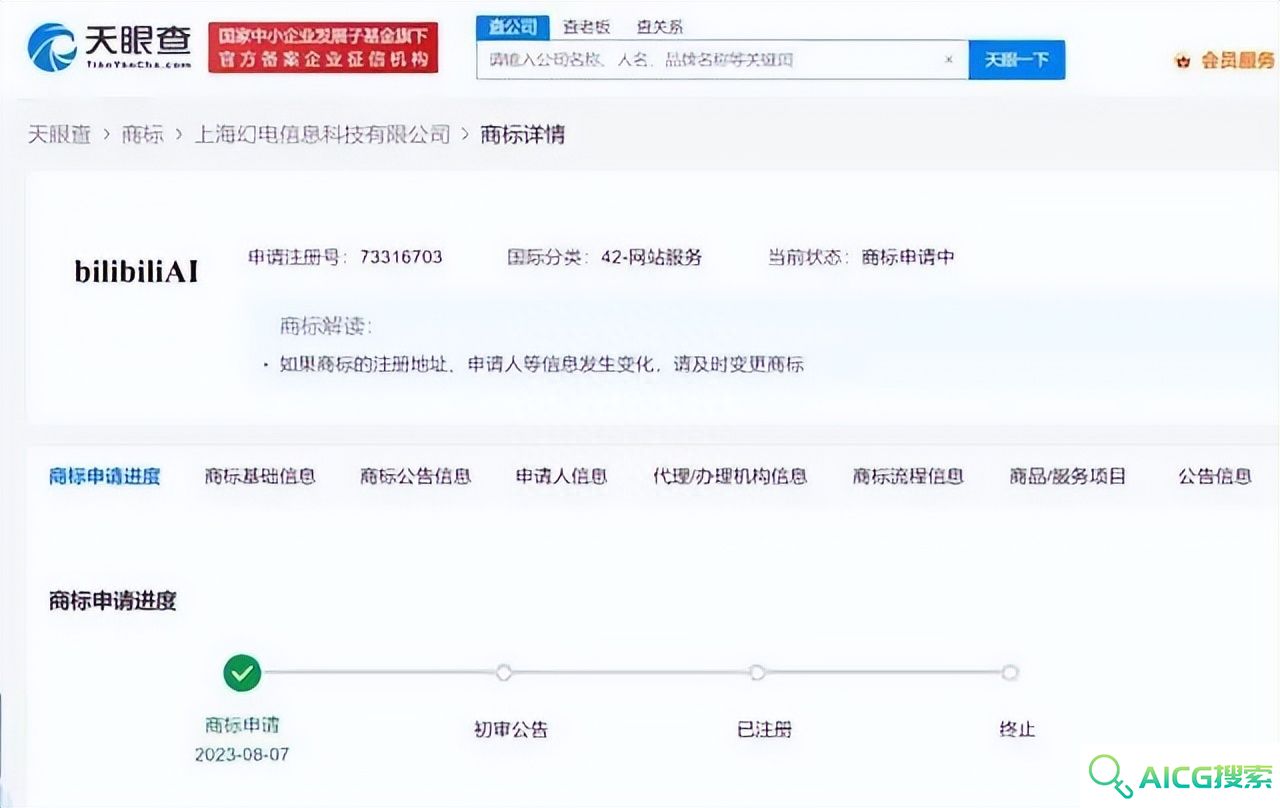Click the 已注册 progress step circle
Screen dimensions: 1280x808
(757, 673)
